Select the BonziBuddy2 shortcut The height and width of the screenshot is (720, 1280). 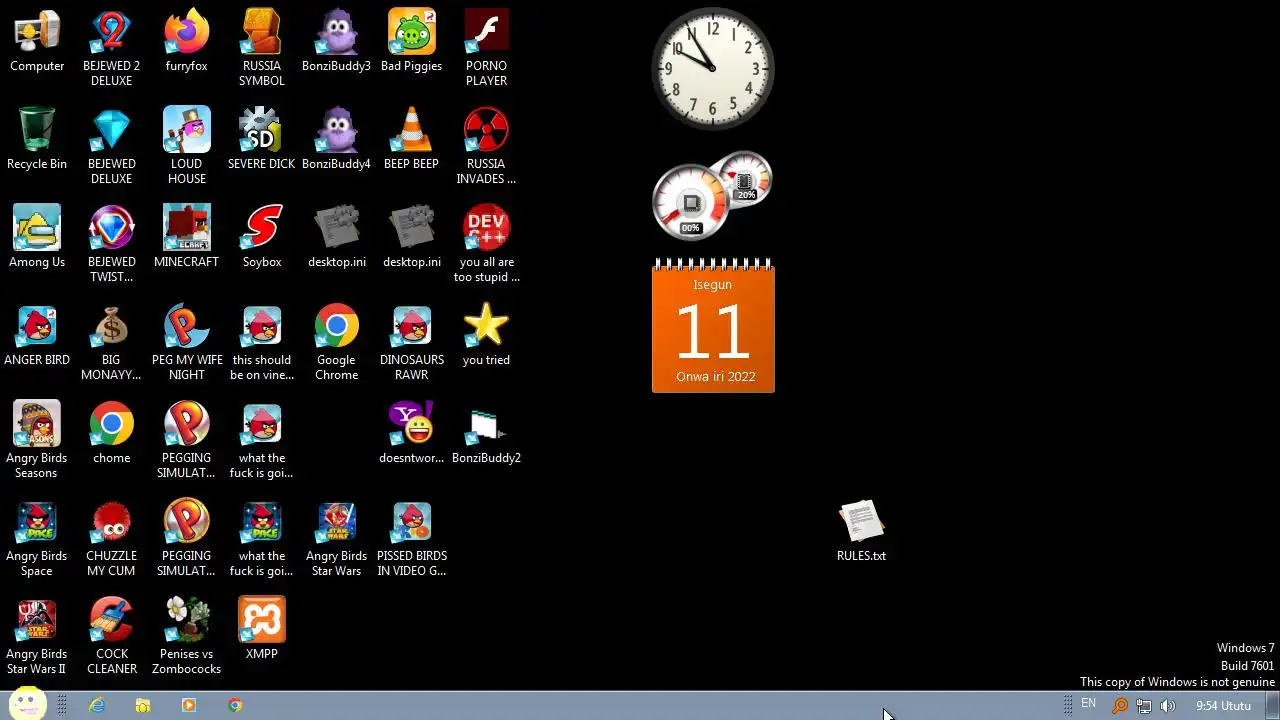coord(487,434)
